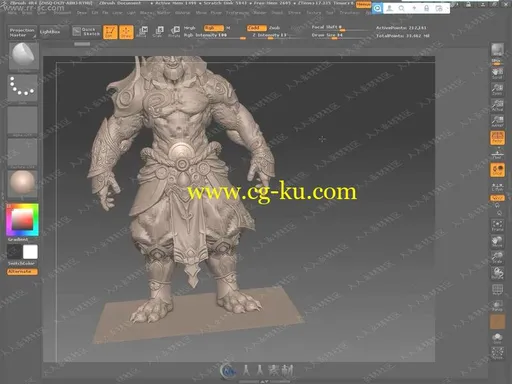Viewport: 512px width, 384px height.
Task: Click the Scale view icon on right shelf
Action: coord(497,257)
